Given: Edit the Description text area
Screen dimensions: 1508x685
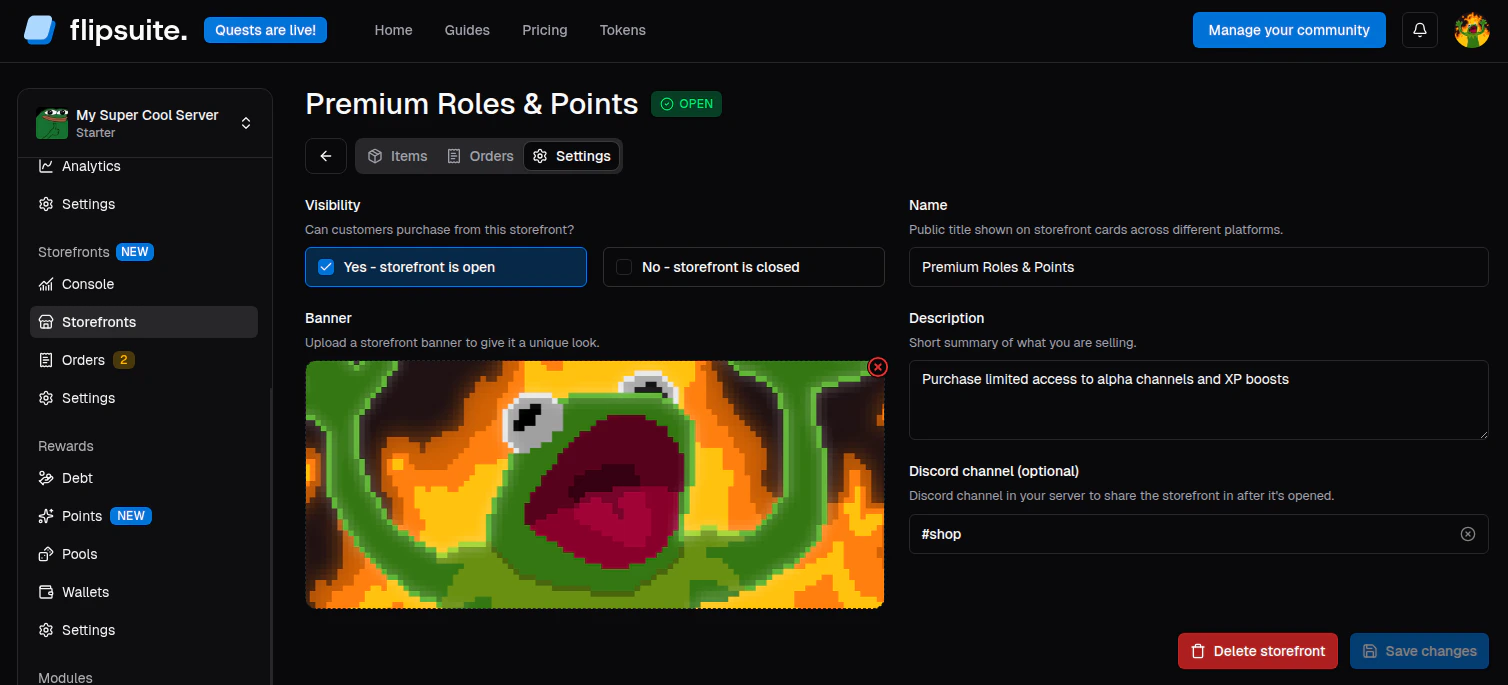Looking at the screenshot, I should point(1199,400).
